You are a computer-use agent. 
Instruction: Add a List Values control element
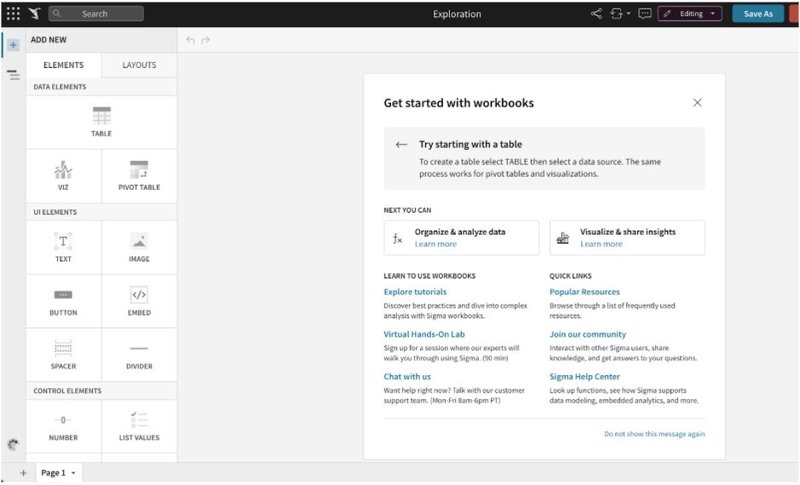139,426
